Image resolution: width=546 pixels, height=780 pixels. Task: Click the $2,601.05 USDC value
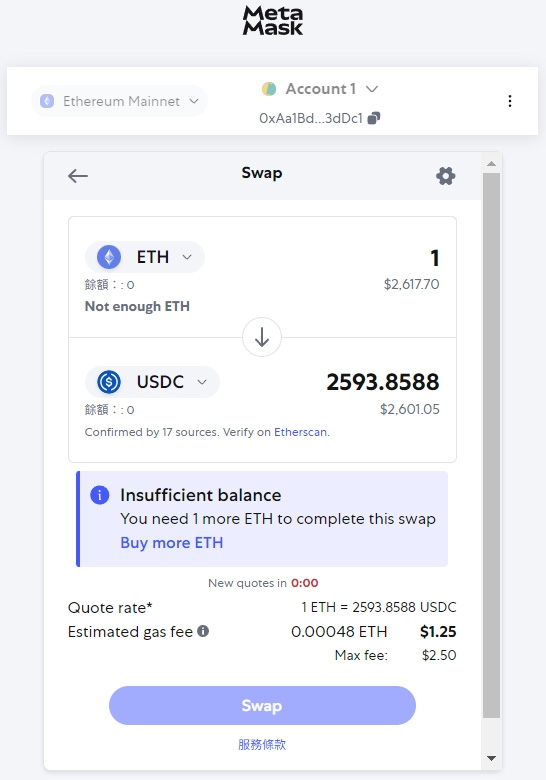410,409
